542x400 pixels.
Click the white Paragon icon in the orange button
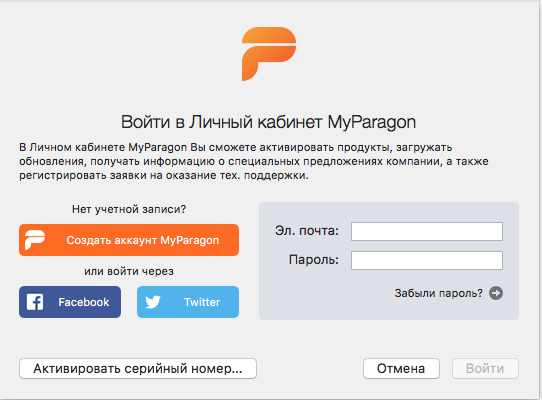(35, 240)
